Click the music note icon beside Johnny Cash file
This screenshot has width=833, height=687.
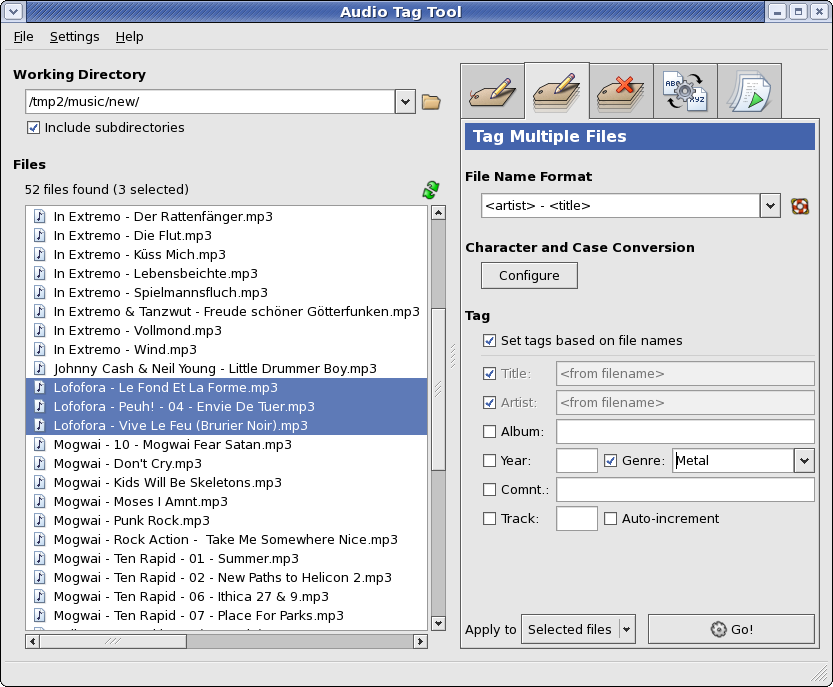coord(39,368)
